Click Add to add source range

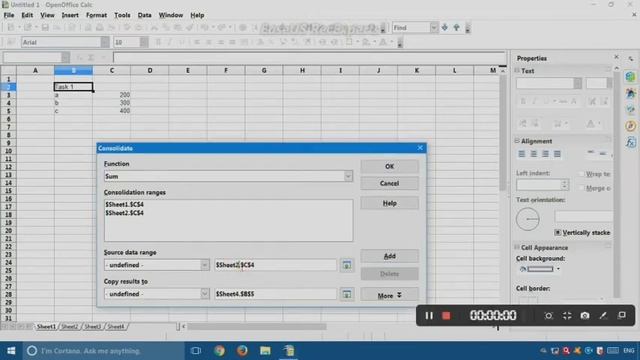pyautogui.click(x=389, y=256)
